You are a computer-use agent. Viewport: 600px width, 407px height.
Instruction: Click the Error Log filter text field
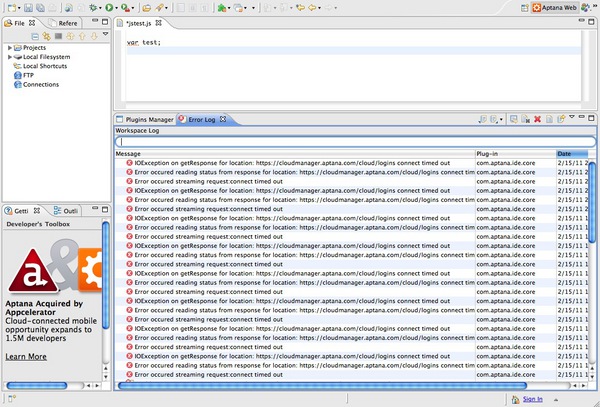(355, 142)
